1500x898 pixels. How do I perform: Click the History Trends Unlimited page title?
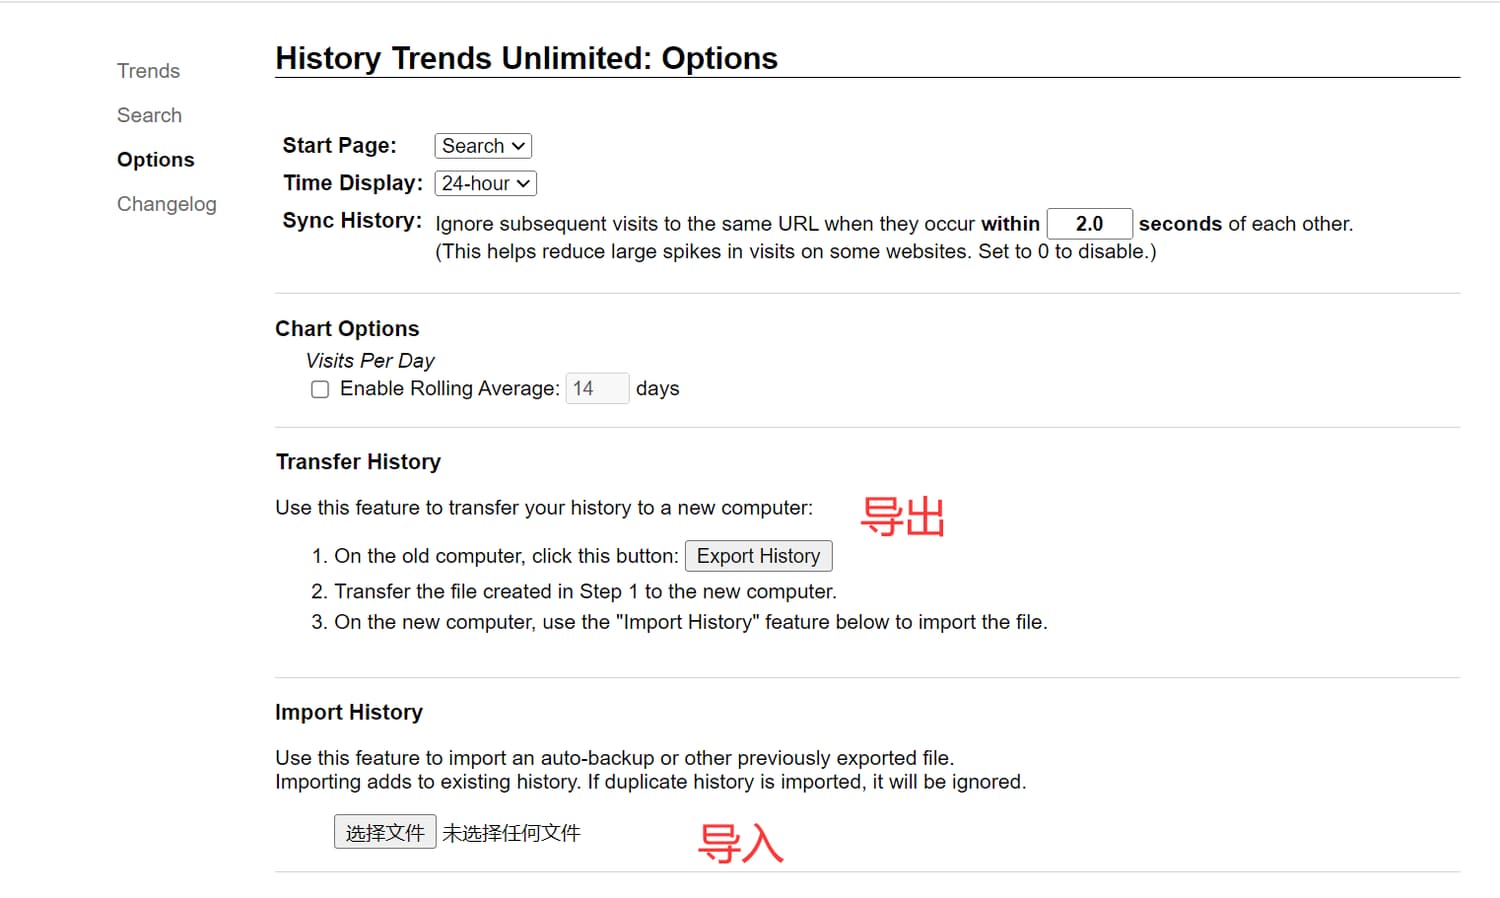(x=526, y=58)
